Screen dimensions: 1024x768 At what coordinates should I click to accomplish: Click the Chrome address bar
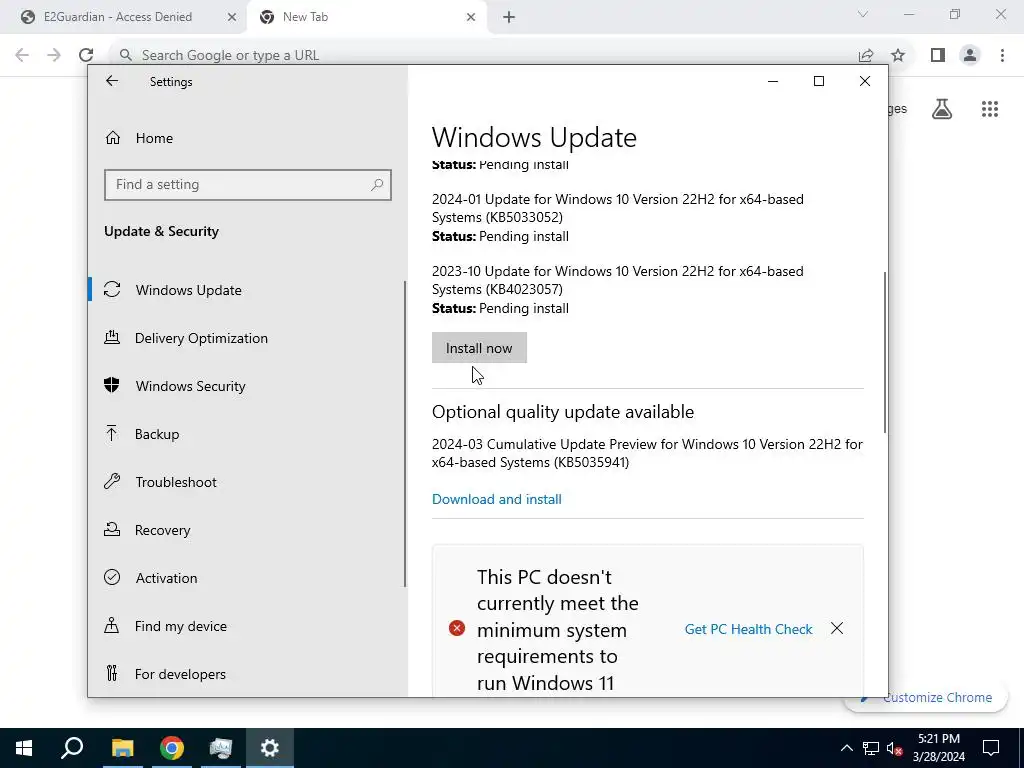click(x=483, y=55)
